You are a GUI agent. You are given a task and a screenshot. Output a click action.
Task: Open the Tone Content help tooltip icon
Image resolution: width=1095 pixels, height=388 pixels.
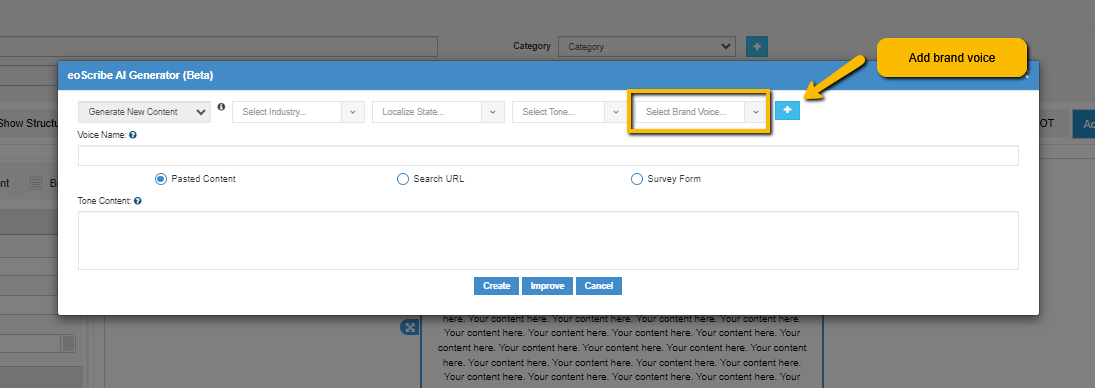(x=138, y=200)
